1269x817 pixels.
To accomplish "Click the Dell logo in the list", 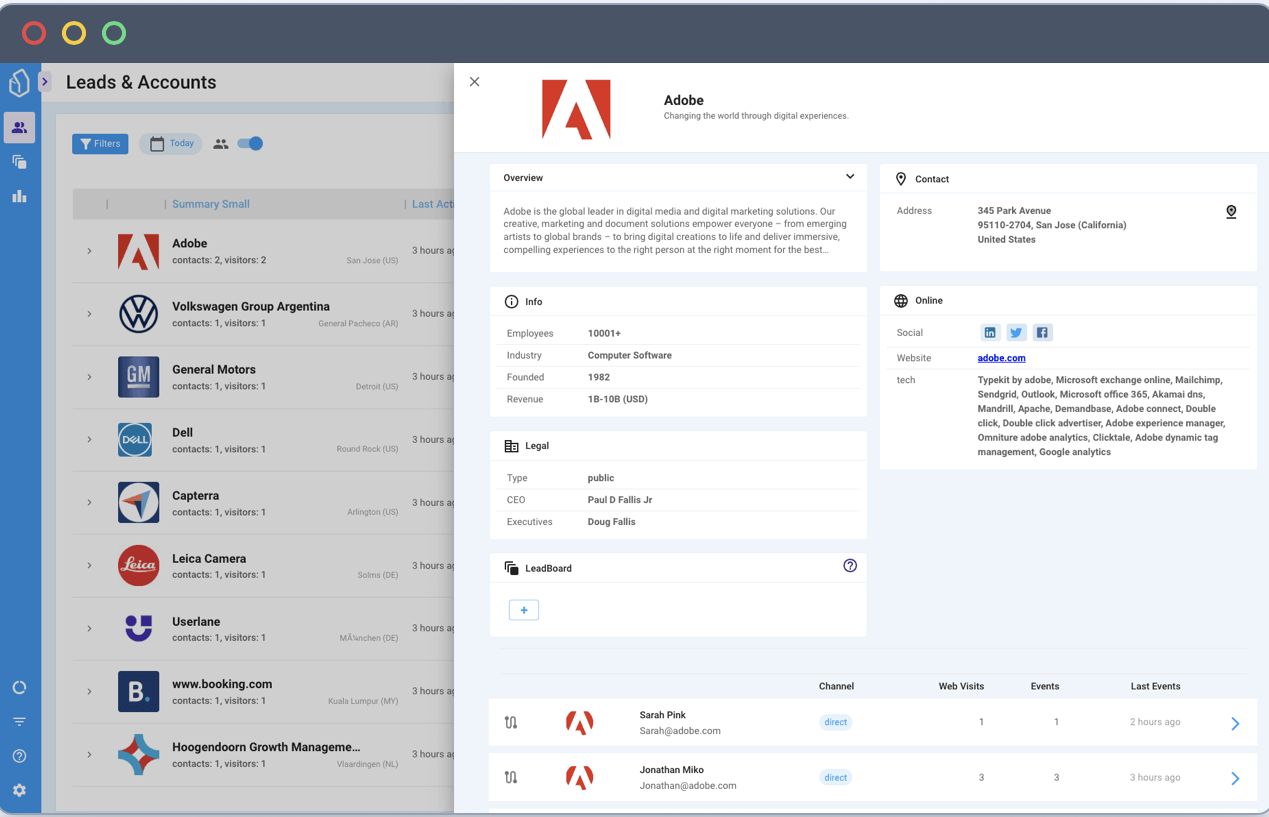I will point(135,440).
